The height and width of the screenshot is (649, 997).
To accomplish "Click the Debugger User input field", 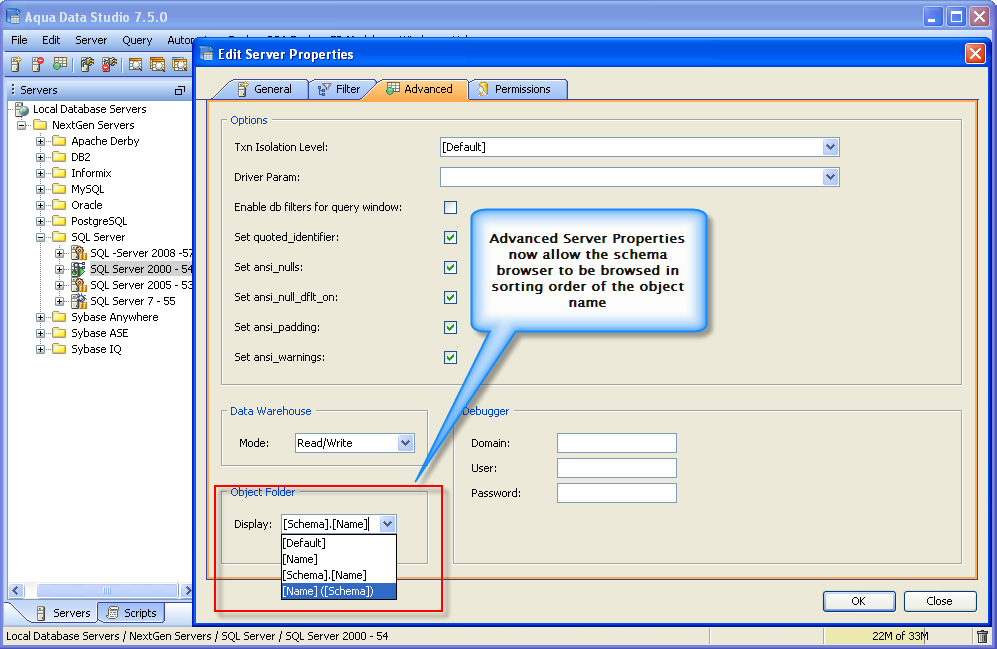I will (x=617, y=468).
